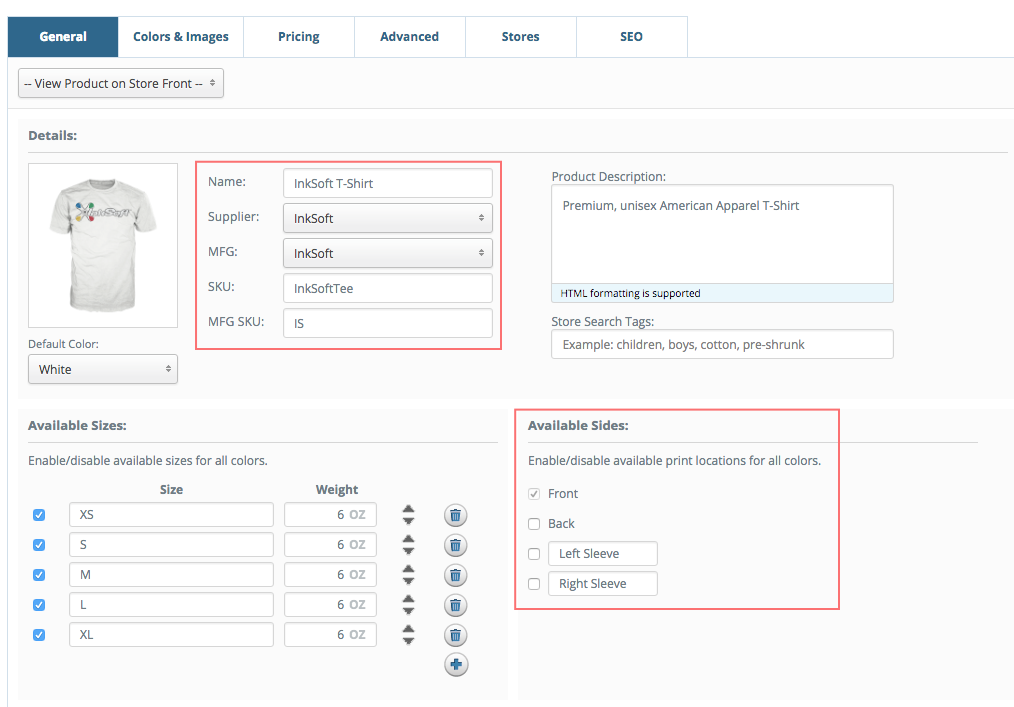Click the T-shirt product thumbnail
The image size is (1014, 707).
coord(103,245)
